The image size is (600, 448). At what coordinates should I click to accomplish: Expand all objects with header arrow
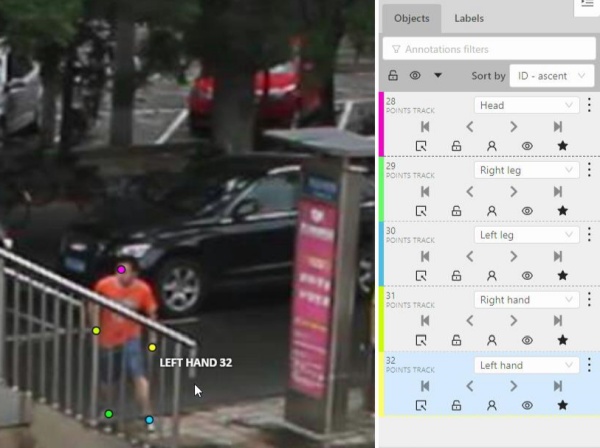click(x=438, y=75)
